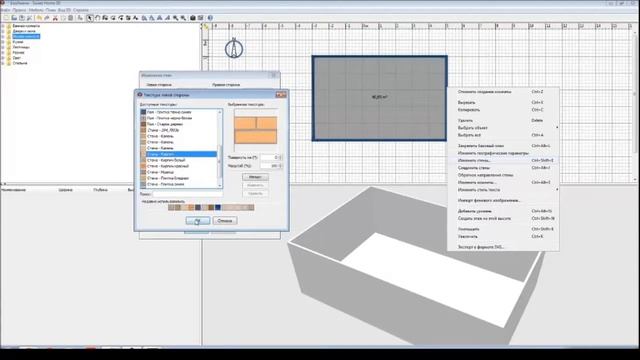The width and height of the screenshot is (640, 360).
Task: Confirm the texture dialog with OK
Action: tap(198, 220)
